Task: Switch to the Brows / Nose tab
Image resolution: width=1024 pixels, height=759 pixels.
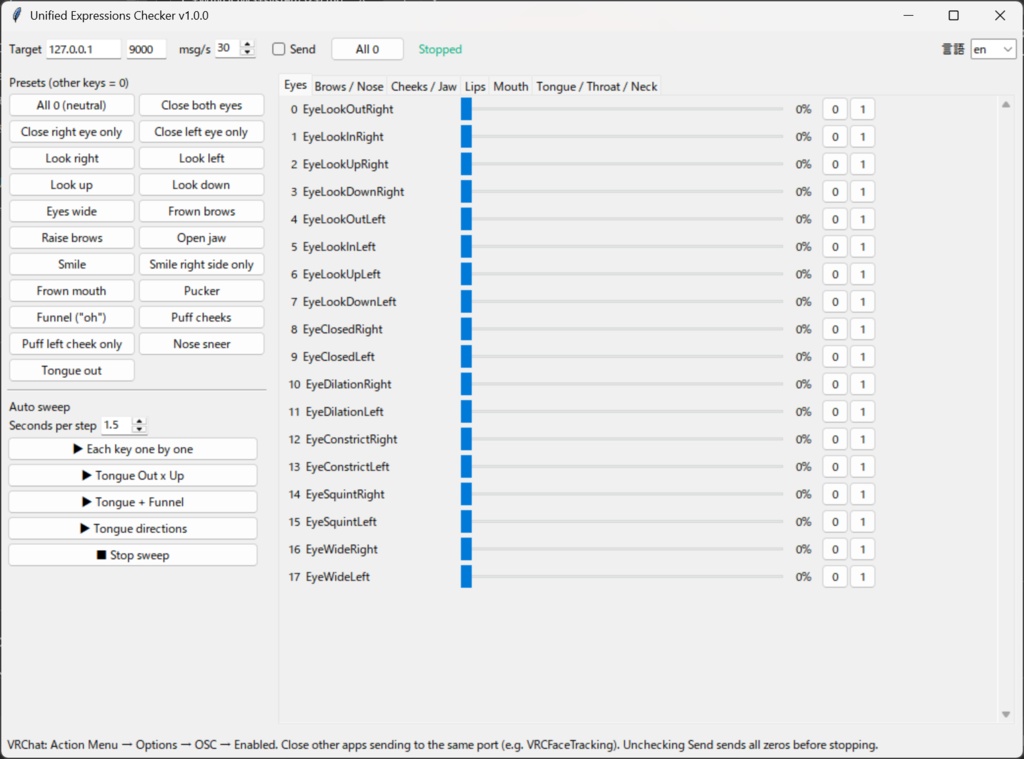Action: (349, 86)
